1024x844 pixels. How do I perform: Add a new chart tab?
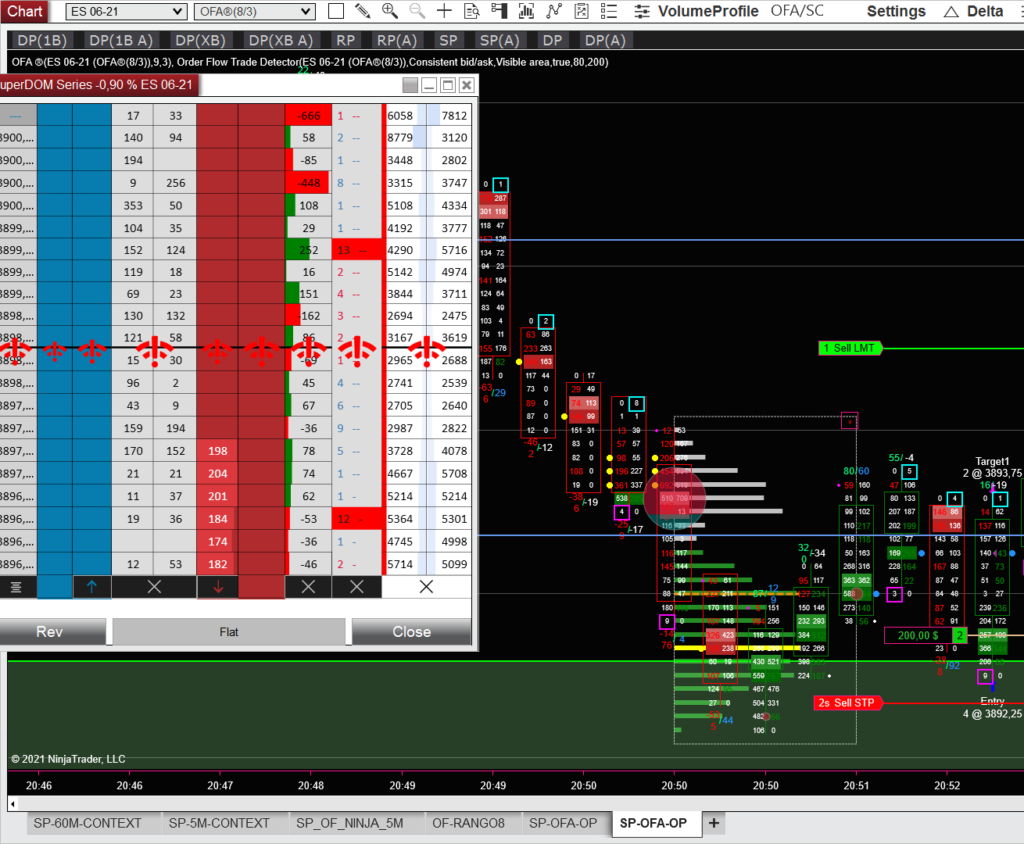[x=714, y=823]
